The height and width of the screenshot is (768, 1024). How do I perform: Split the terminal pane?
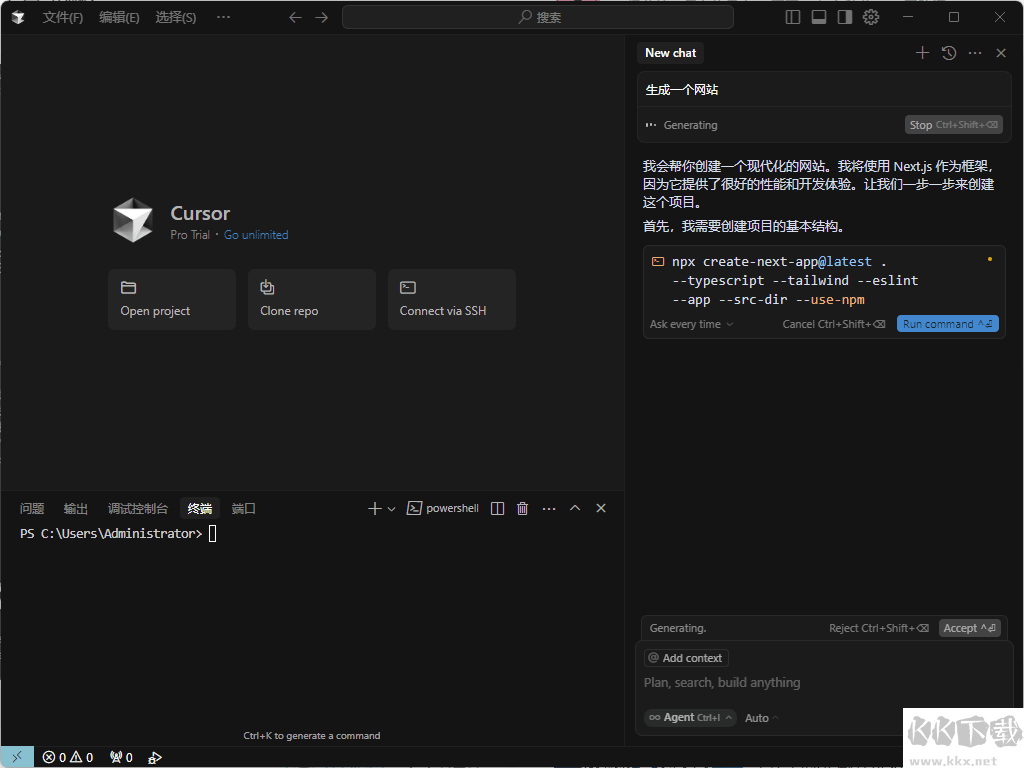pos(497,509)
